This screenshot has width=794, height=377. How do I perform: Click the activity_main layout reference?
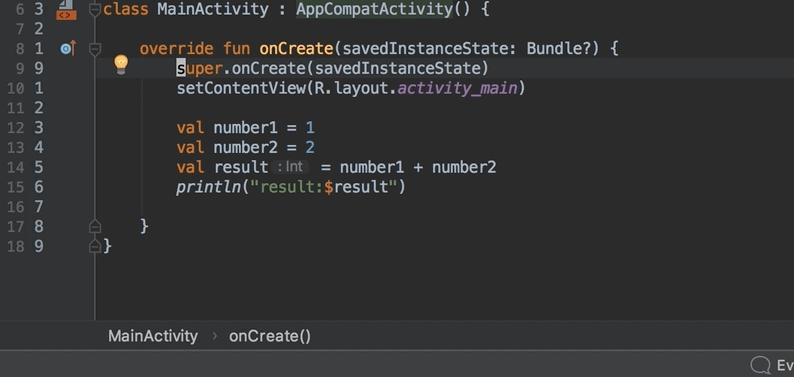point(457,88)
